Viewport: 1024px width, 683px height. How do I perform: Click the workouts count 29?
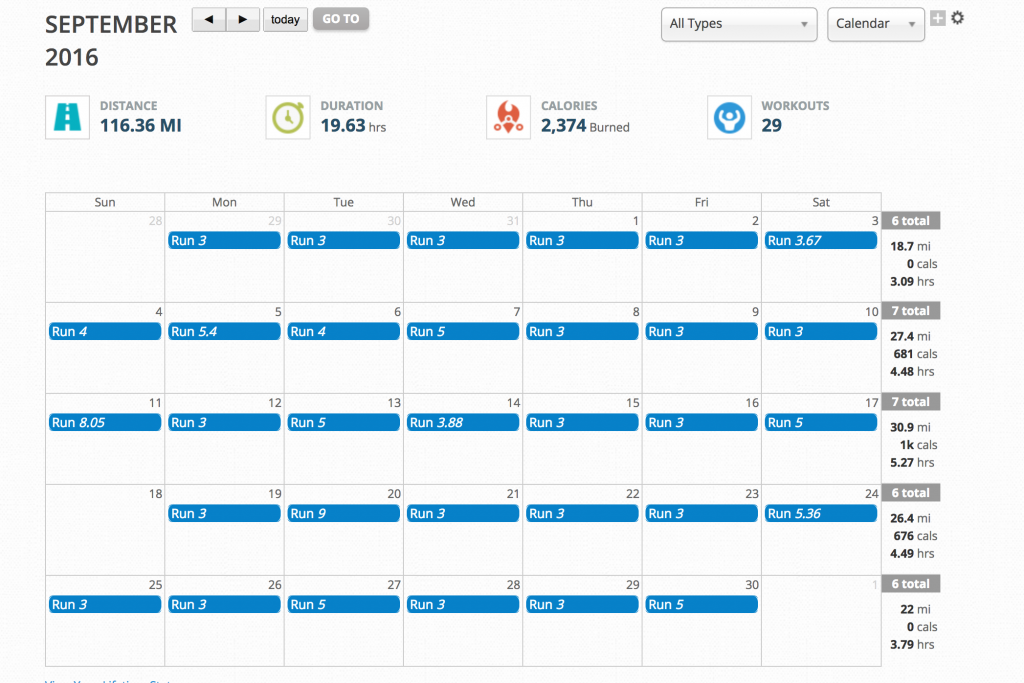[771, 125]
